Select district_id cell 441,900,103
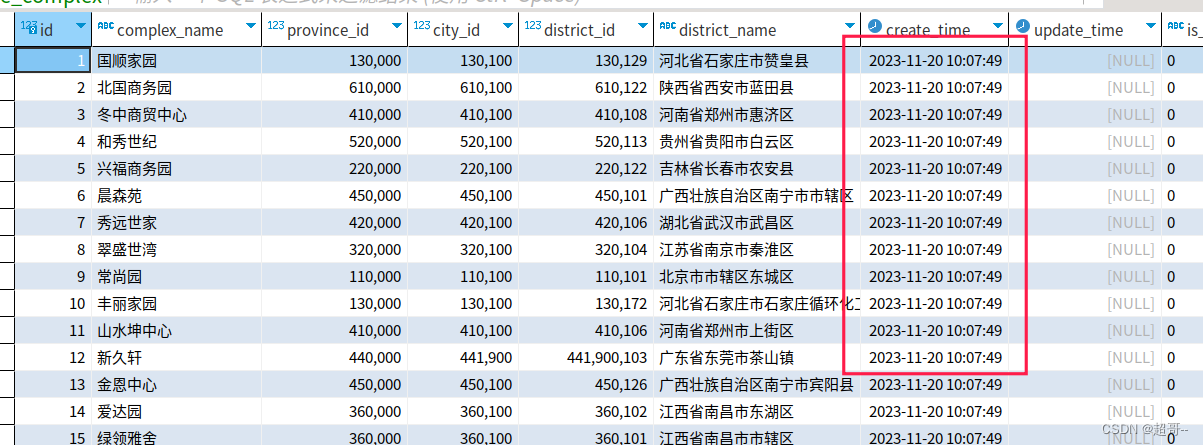The height and width of the screenshot is (445, 1203). pyautogui.click(x=586, y=358)
